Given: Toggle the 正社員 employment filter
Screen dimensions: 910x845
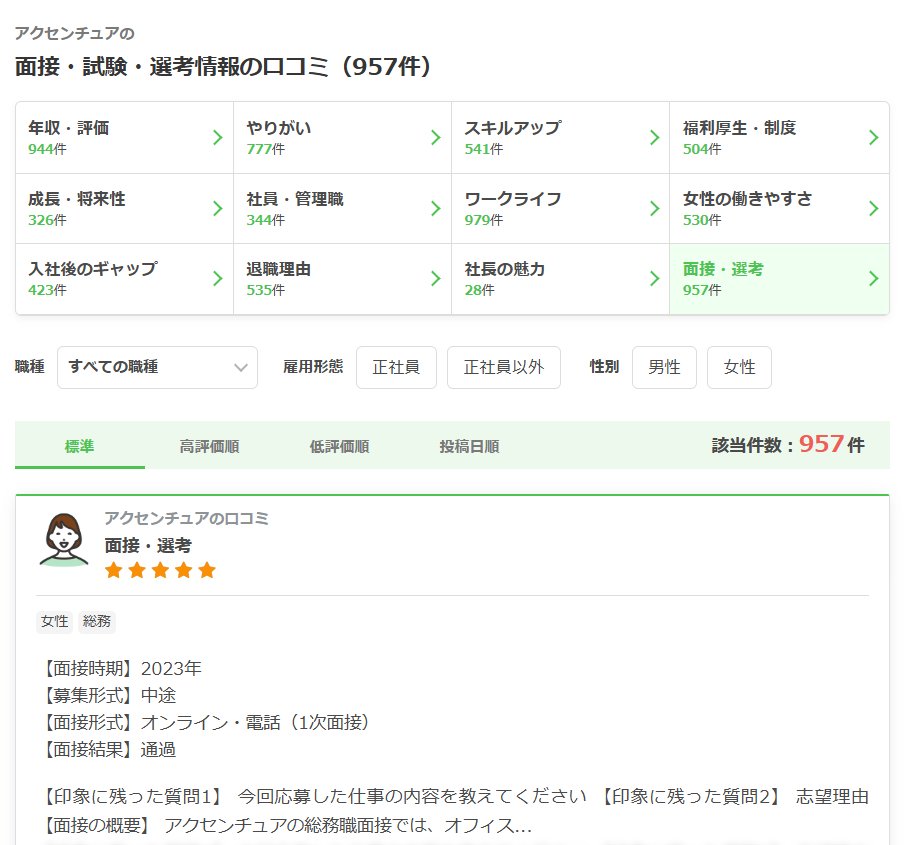Looking at the screenshot, I should (396, 367).
